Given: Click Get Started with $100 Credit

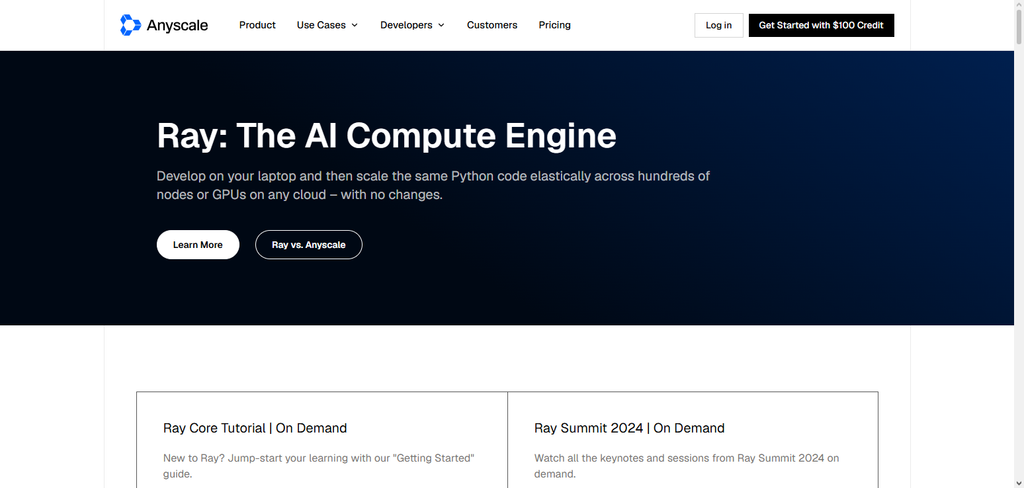Looking at the screenshot, I should pos(821,25).
